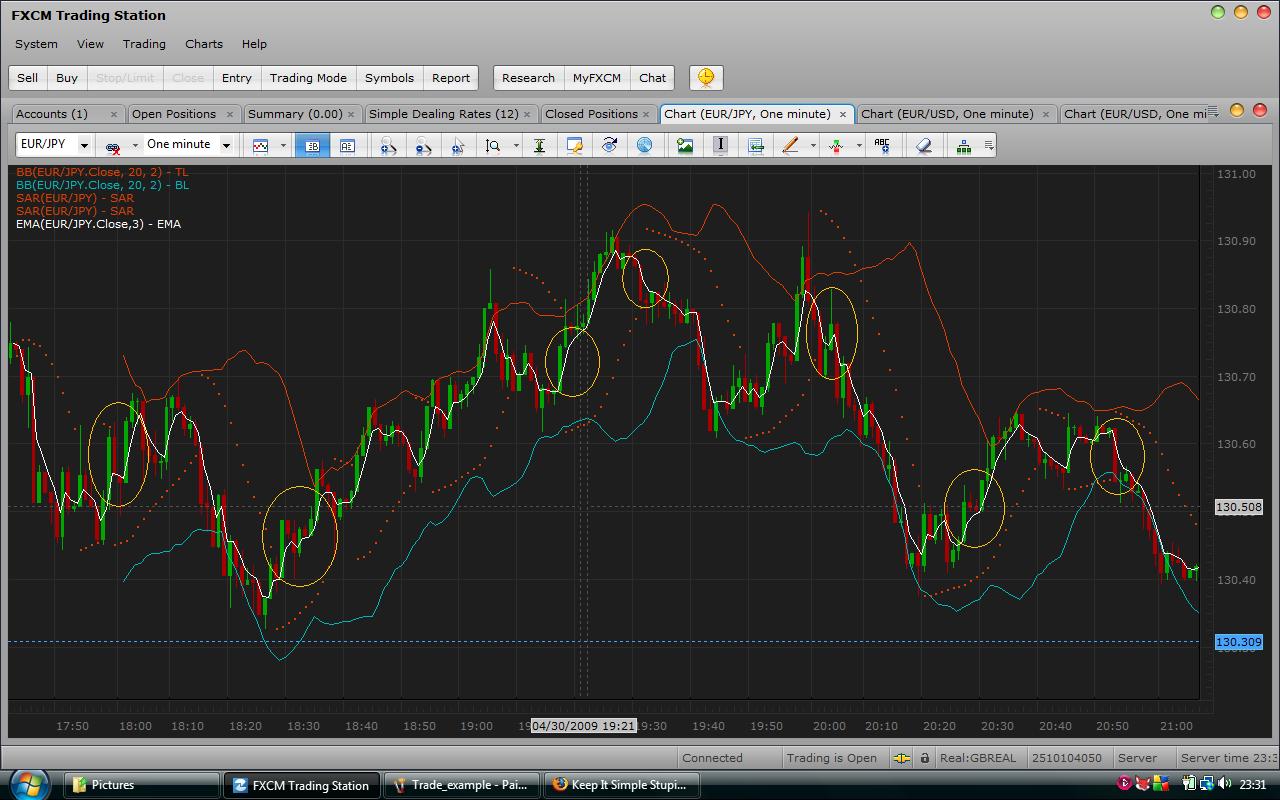The width and height of the screenshot is (1280, 800).
Task: Close the Open Positions tab
Action: pos(230,115)
